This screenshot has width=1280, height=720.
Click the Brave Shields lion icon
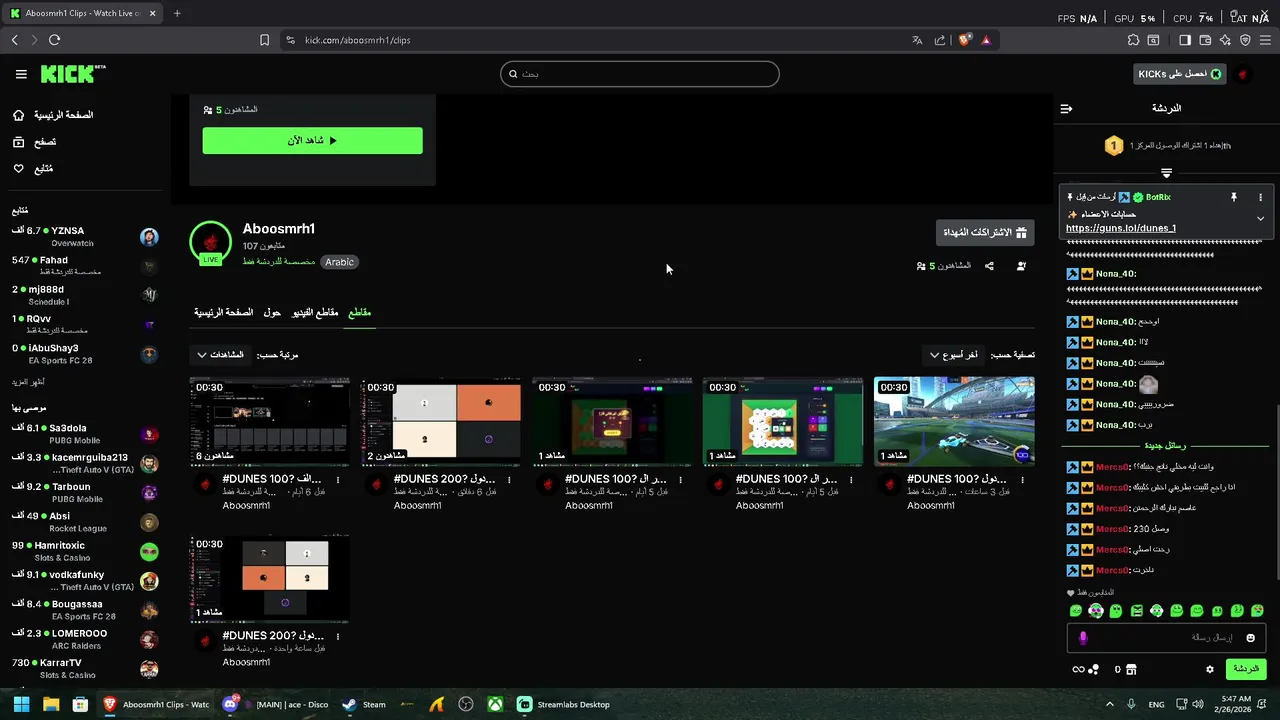(964, 40)
